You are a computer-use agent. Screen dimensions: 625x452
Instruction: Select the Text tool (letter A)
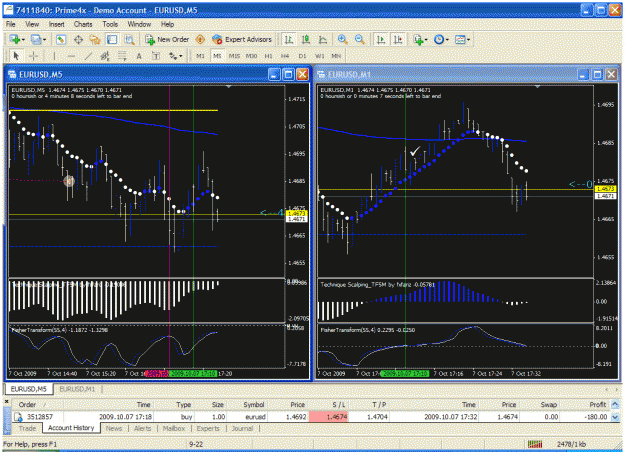(x=139, y=56)
